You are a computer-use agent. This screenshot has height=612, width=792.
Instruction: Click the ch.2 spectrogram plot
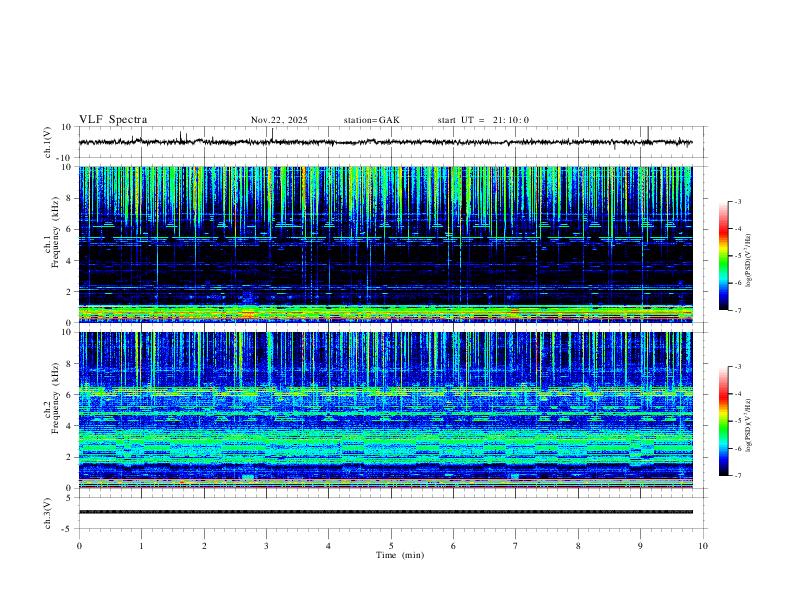click(385, 410)
